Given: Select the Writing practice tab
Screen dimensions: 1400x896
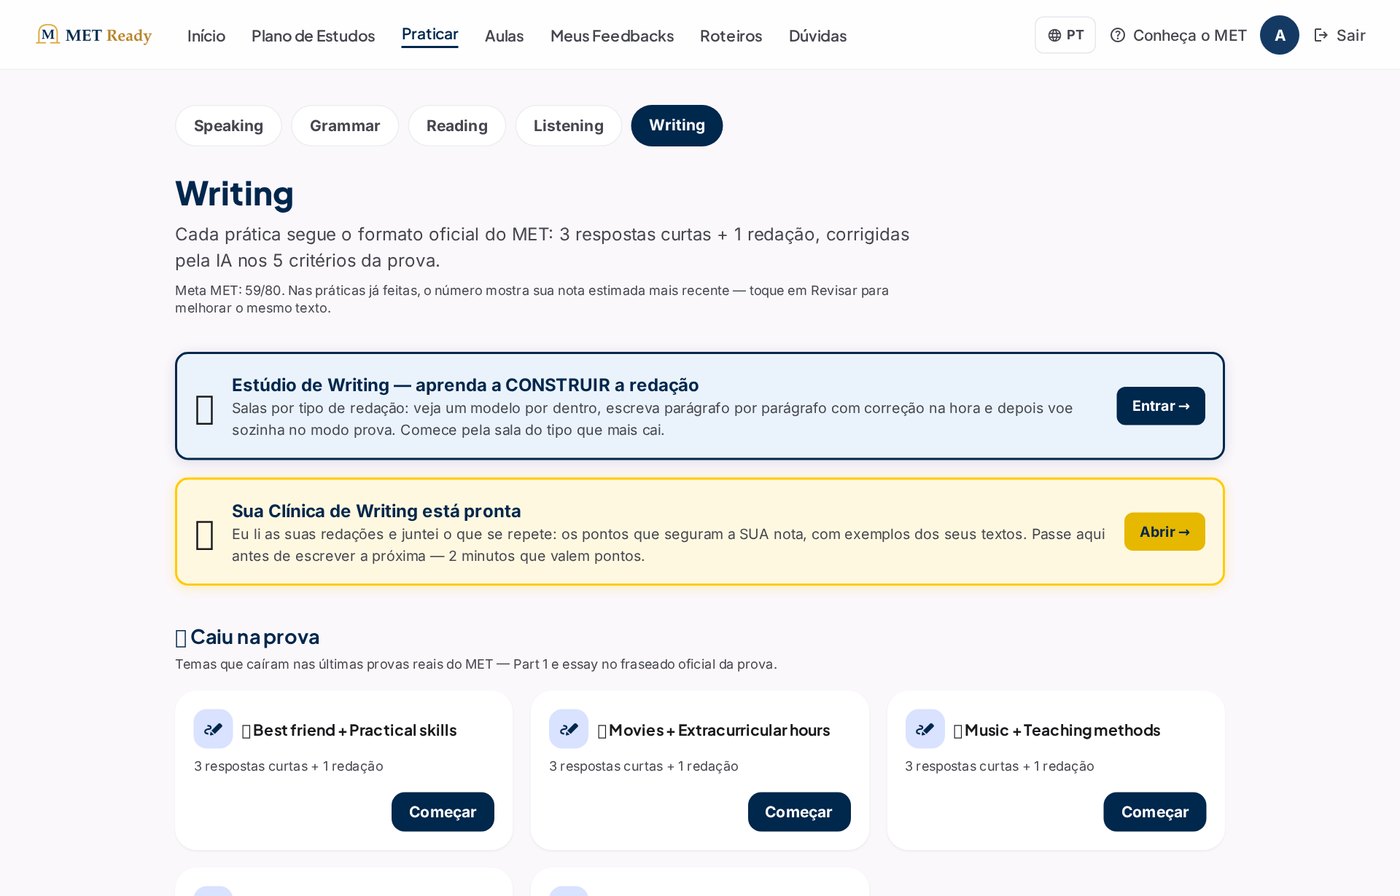Looking at the screenshot, I should coord(677,126).
